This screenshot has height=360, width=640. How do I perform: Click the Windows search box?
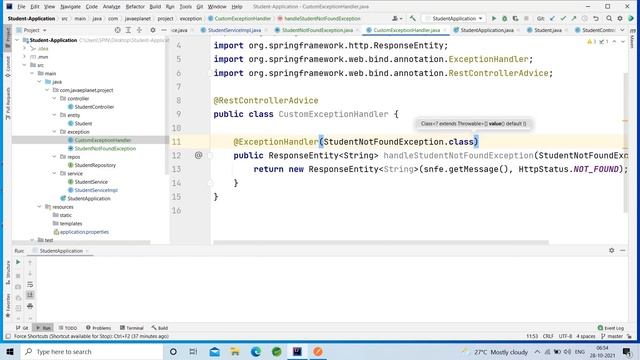click(92, 351)
